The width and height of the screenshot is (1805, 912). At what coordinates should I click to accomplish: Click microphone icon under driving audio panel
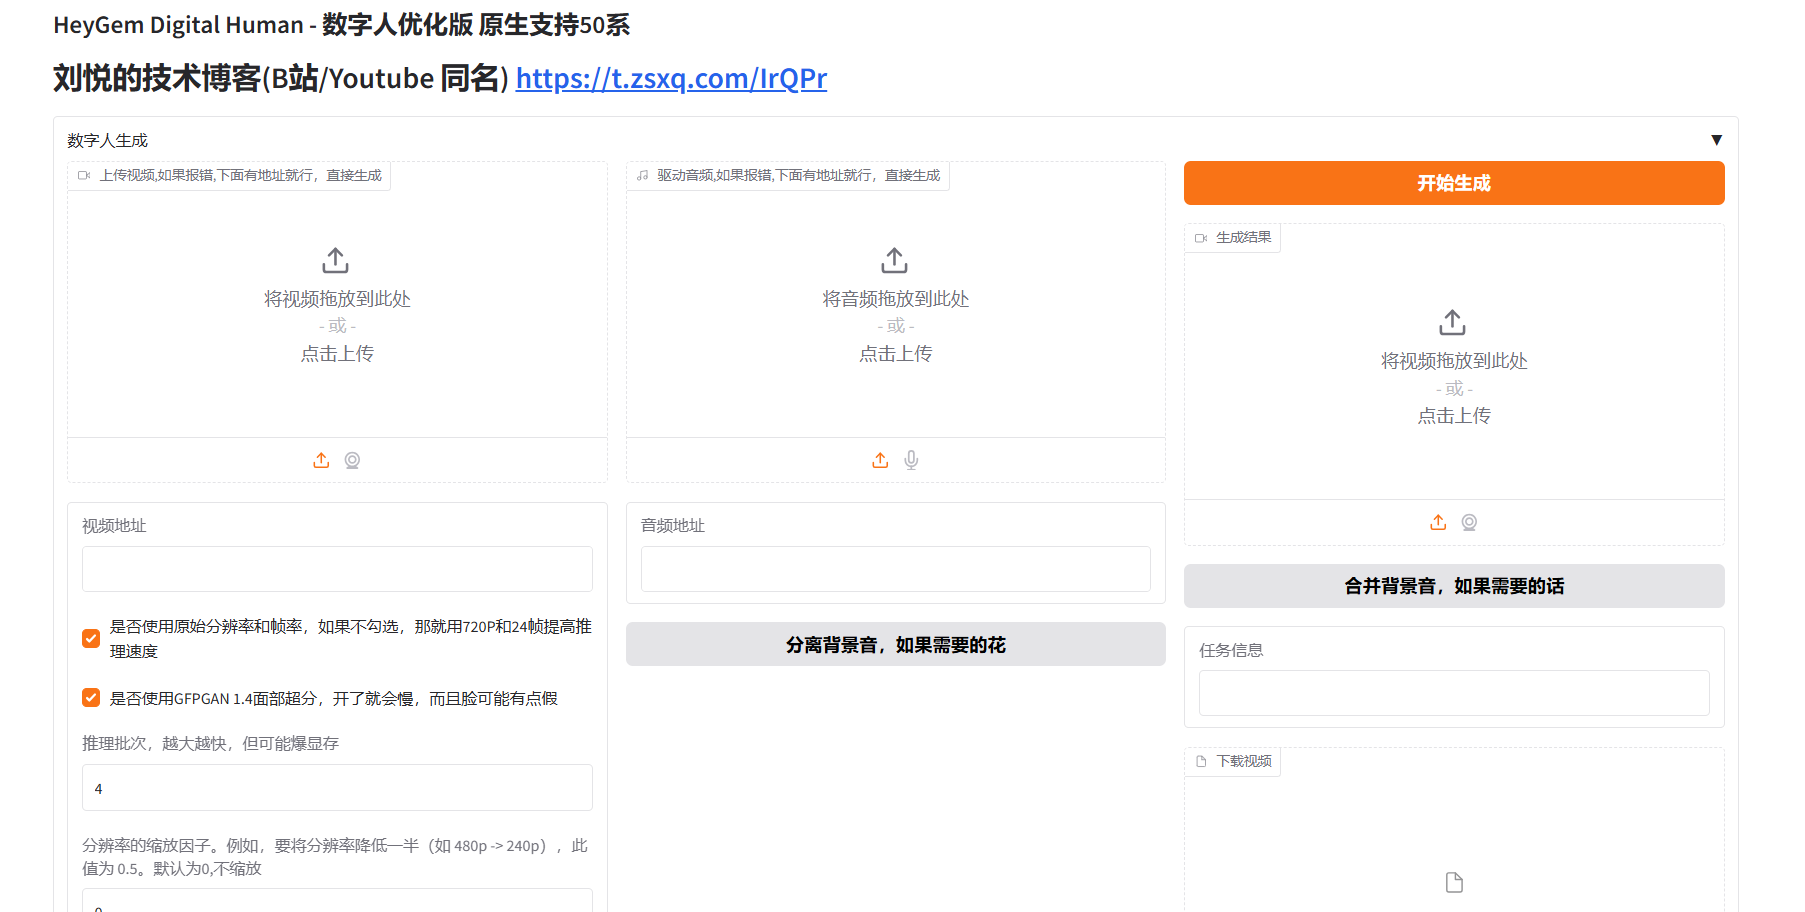(x=911, y=460)
